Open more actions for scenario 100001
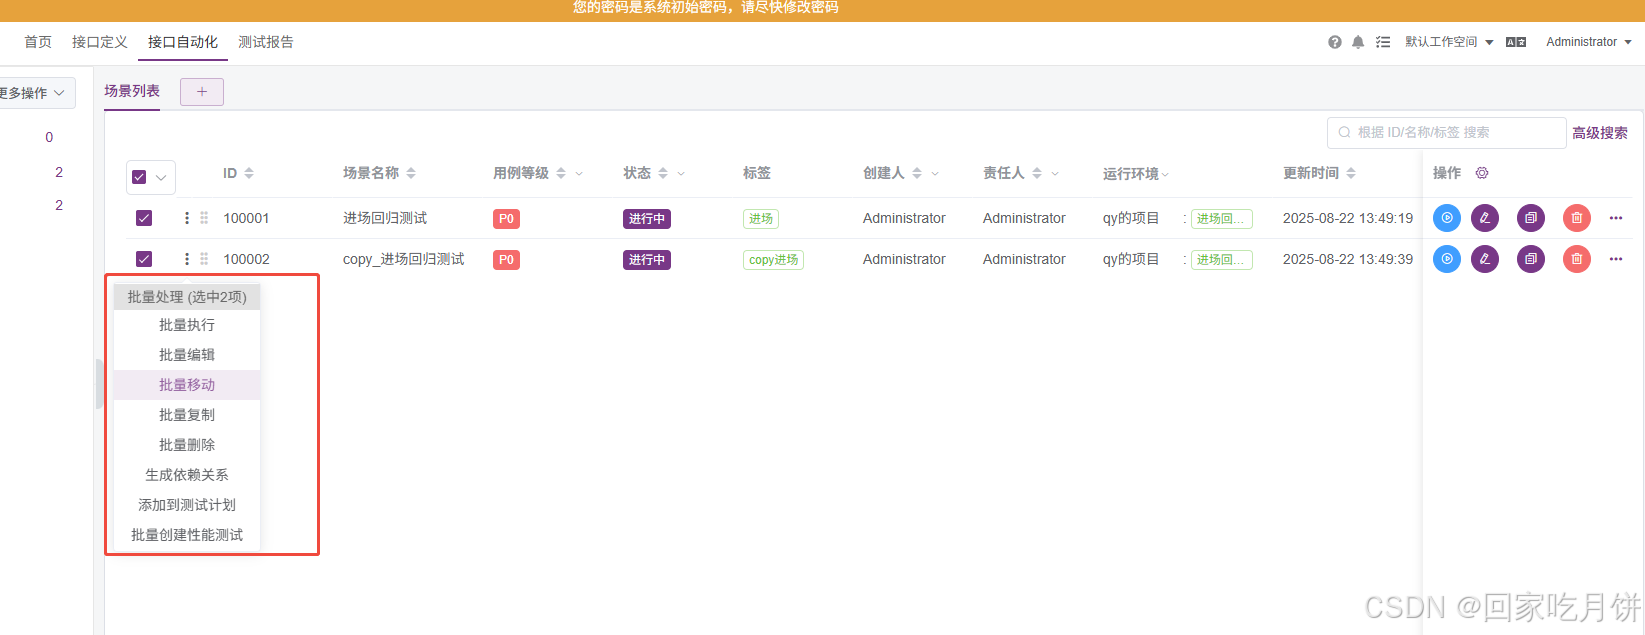This screenshot has width=1645, height=635. 1616,218
